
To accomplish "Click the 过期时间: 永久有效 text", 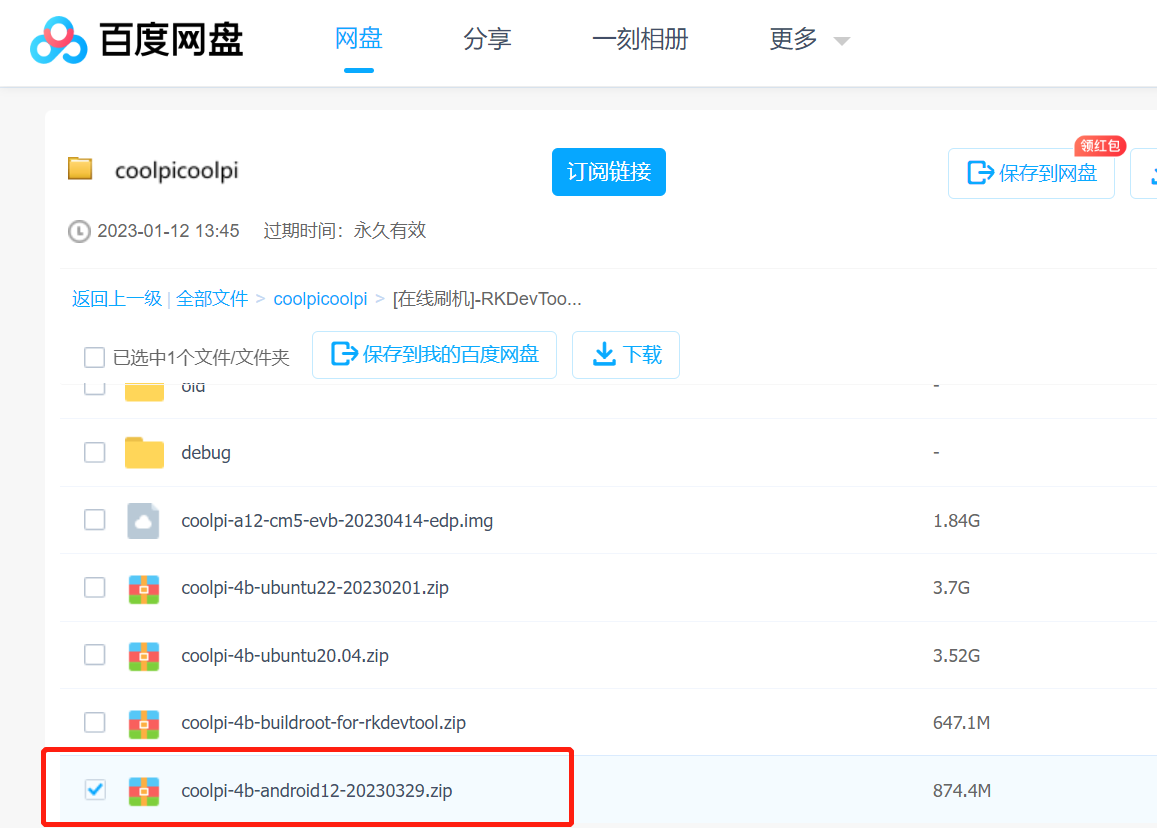I will [345, 231].
